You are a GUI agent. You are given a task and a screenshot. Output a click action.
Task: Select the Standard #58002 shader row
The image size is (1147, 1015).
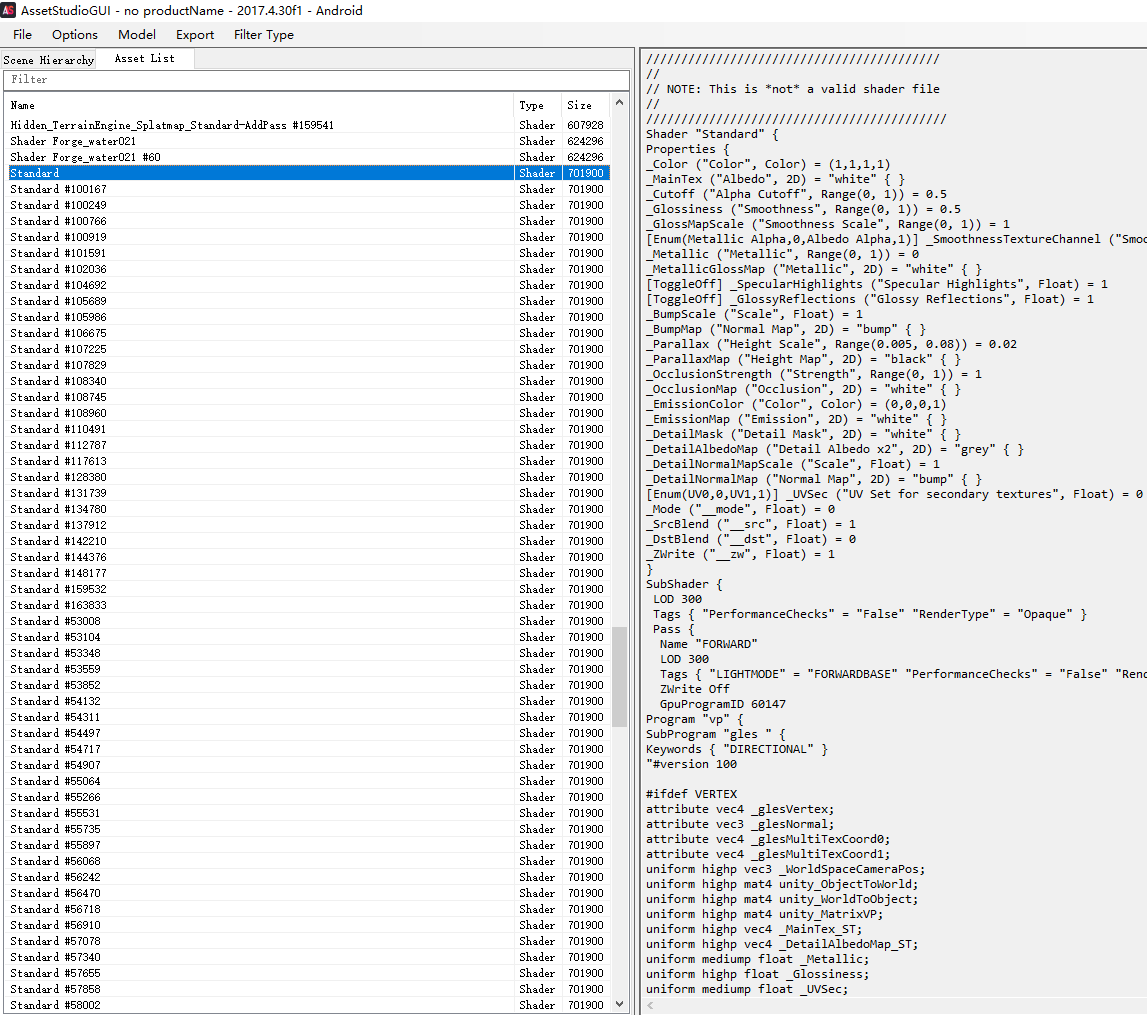(55, 1004)
